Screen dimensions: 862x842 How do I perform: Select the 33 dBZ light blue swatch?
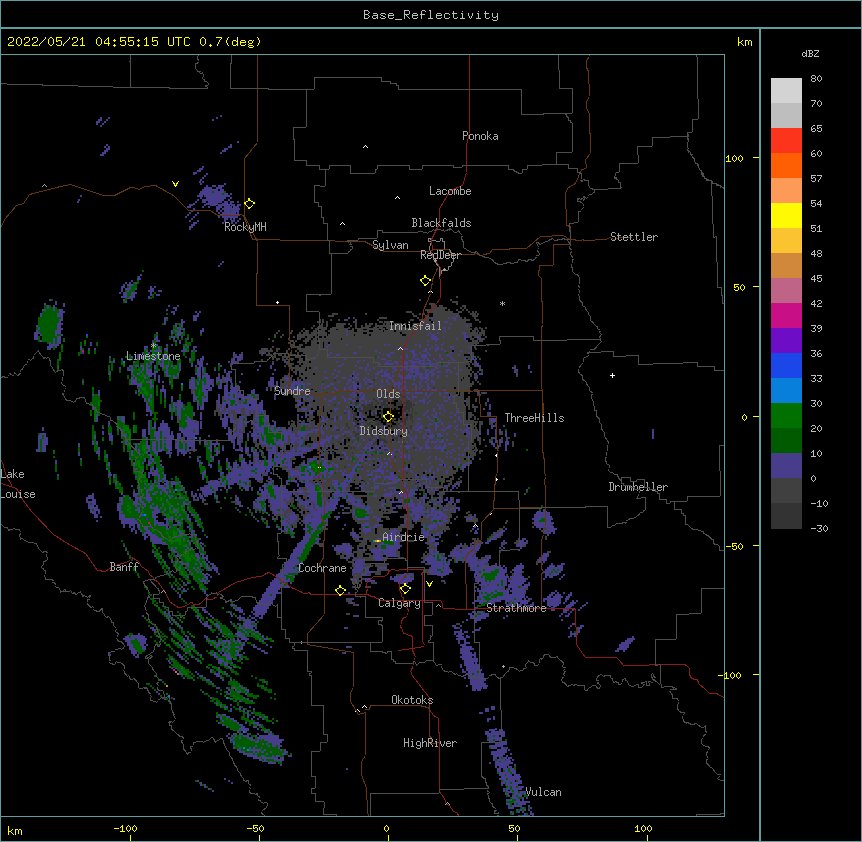tap(786, 390)
